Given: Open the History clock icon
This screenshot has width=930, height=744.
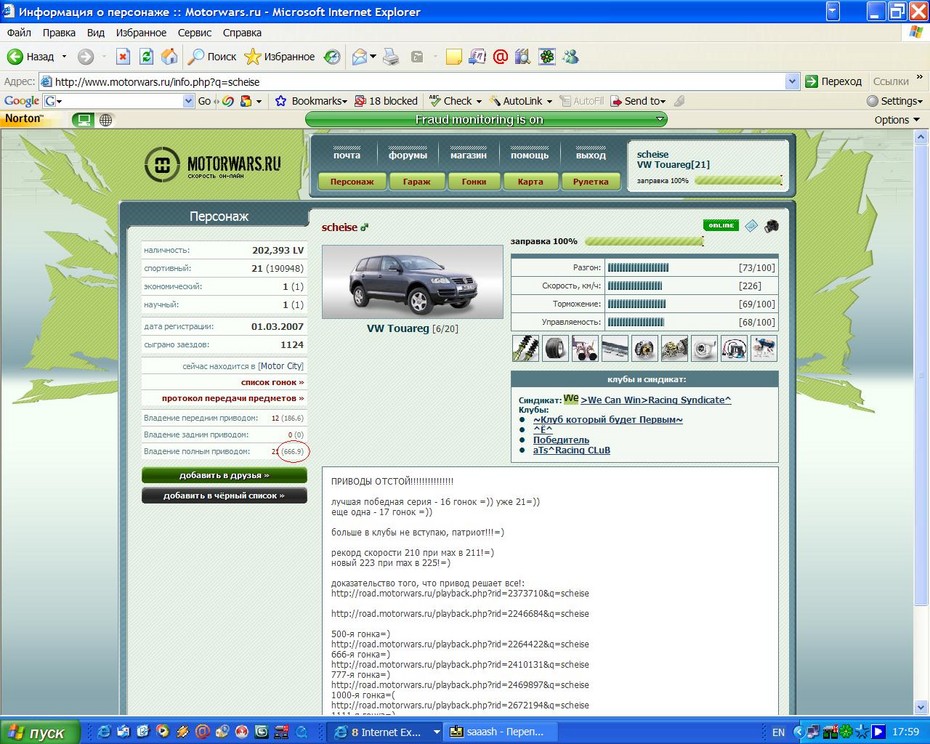Looking at the screenshot, I should (332, 57).
